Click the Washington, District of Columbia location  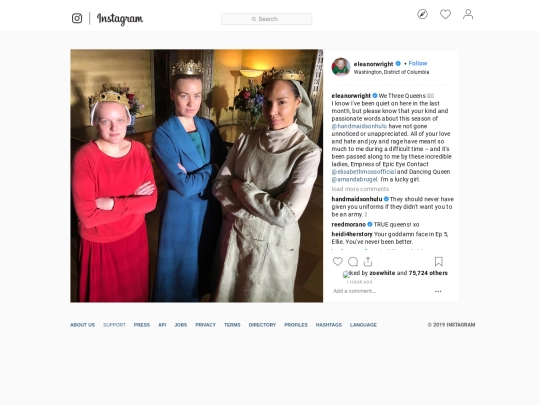coord(391,72)
